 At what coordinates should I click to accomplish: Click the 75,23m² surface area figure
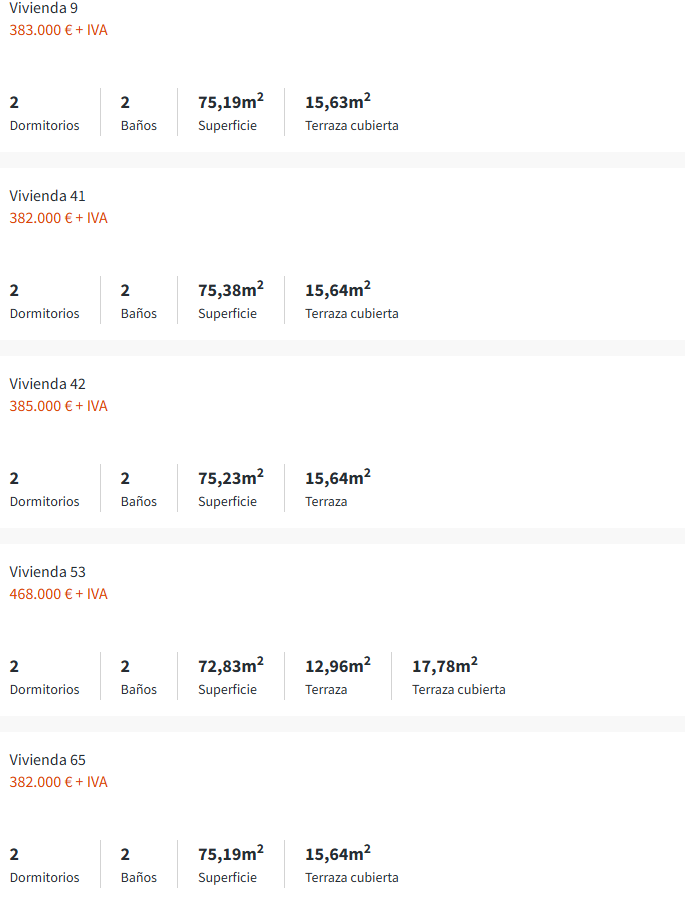pos(230,478)
